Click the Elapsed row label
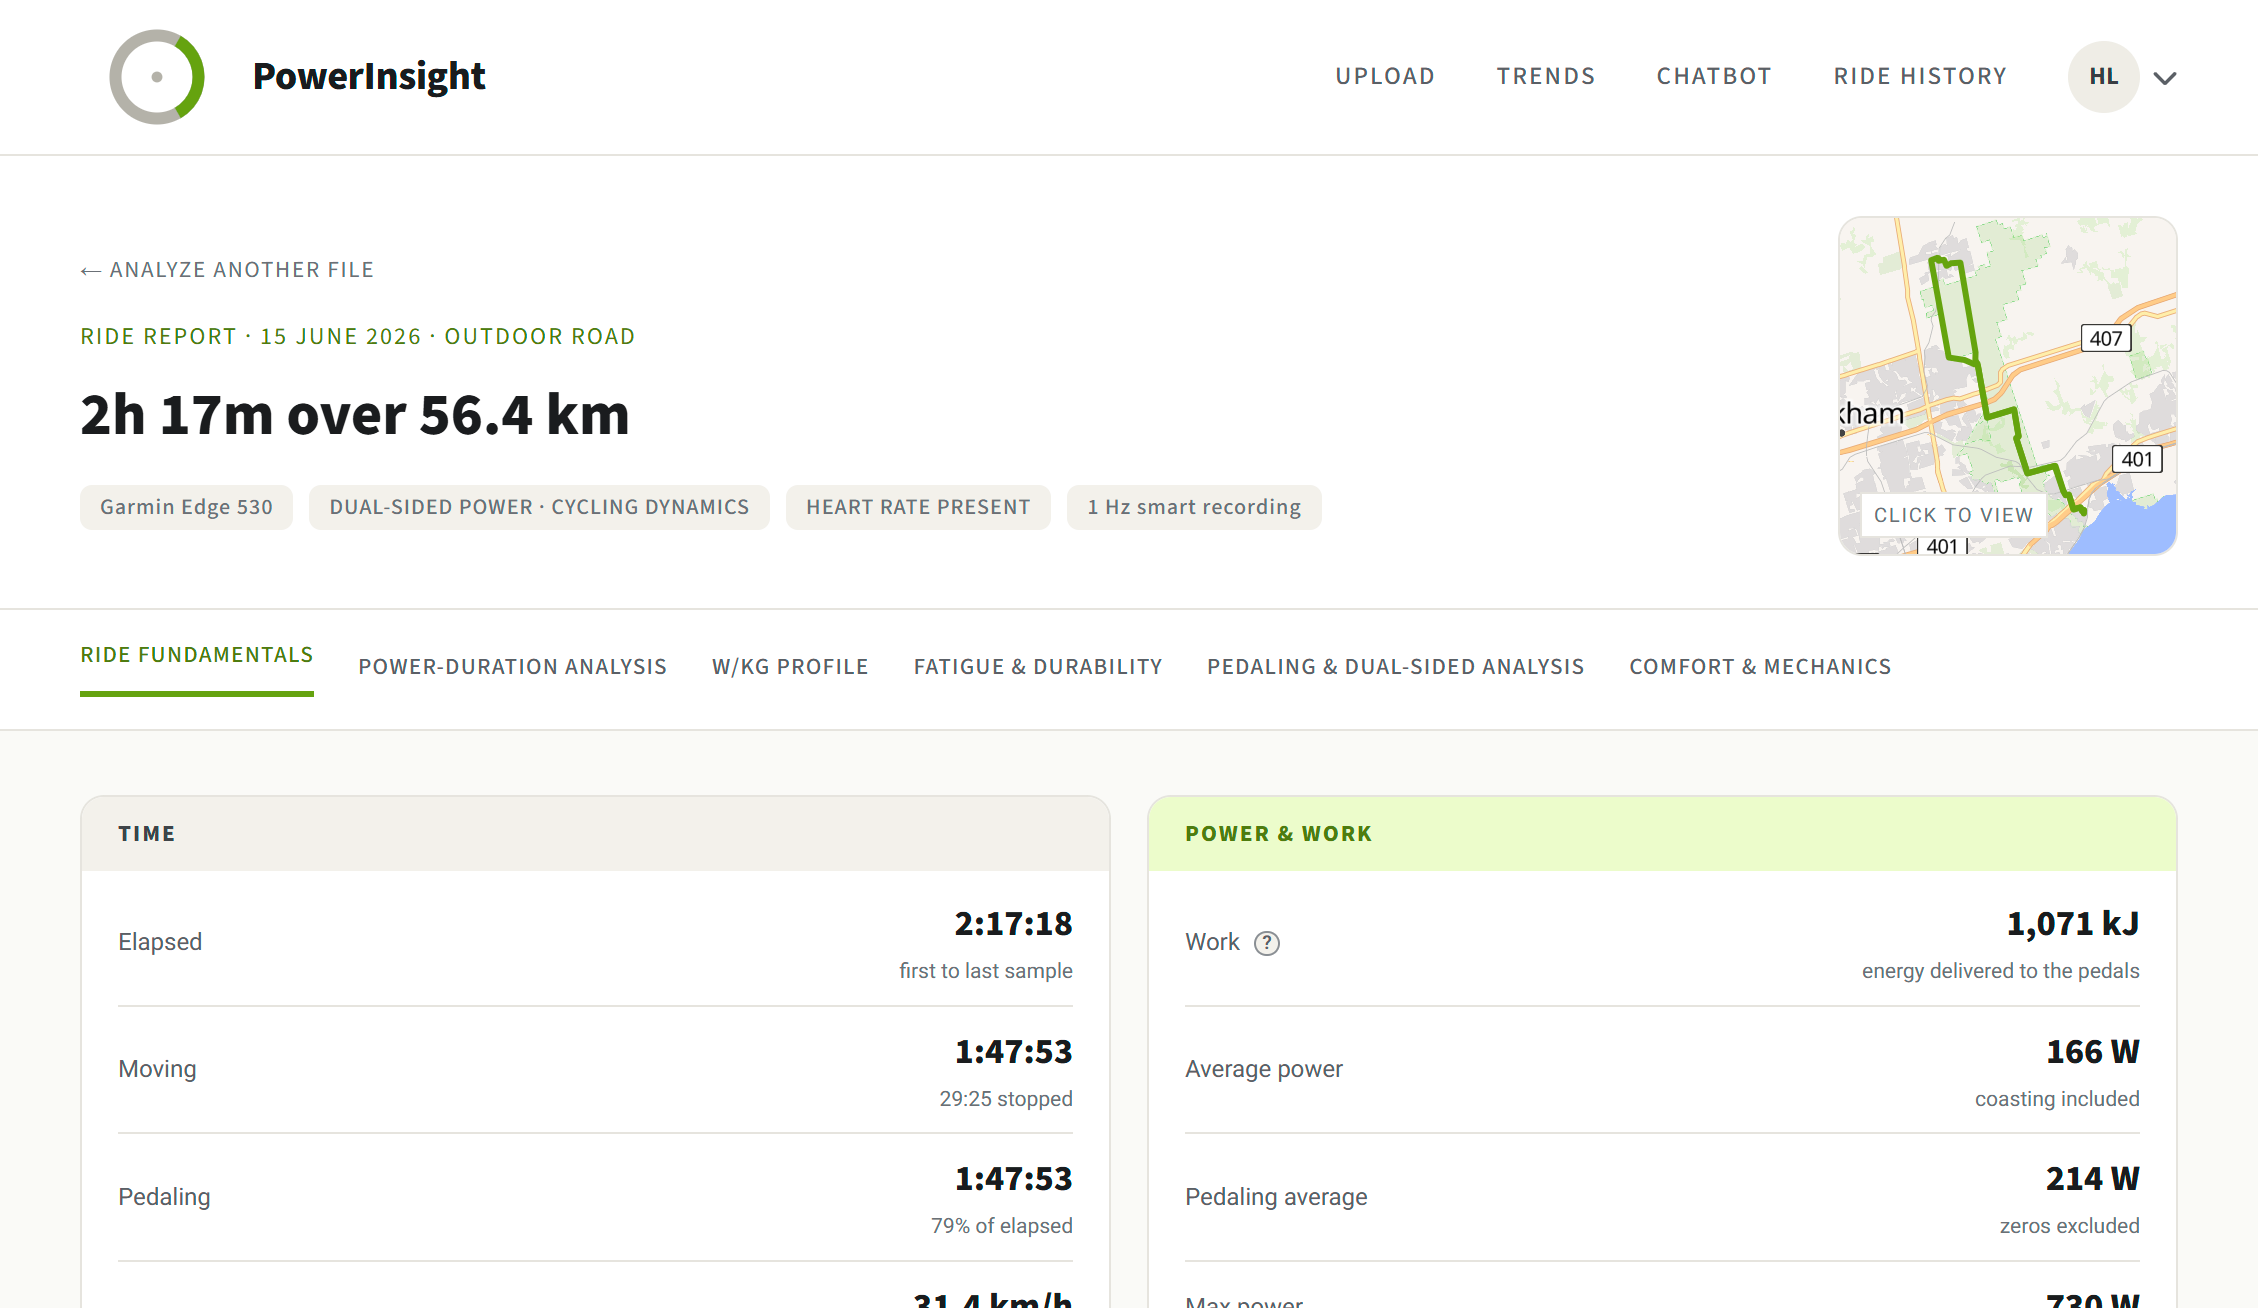Image resolution: width=2258 pixels, height=1308 pixels. point(160,942)
